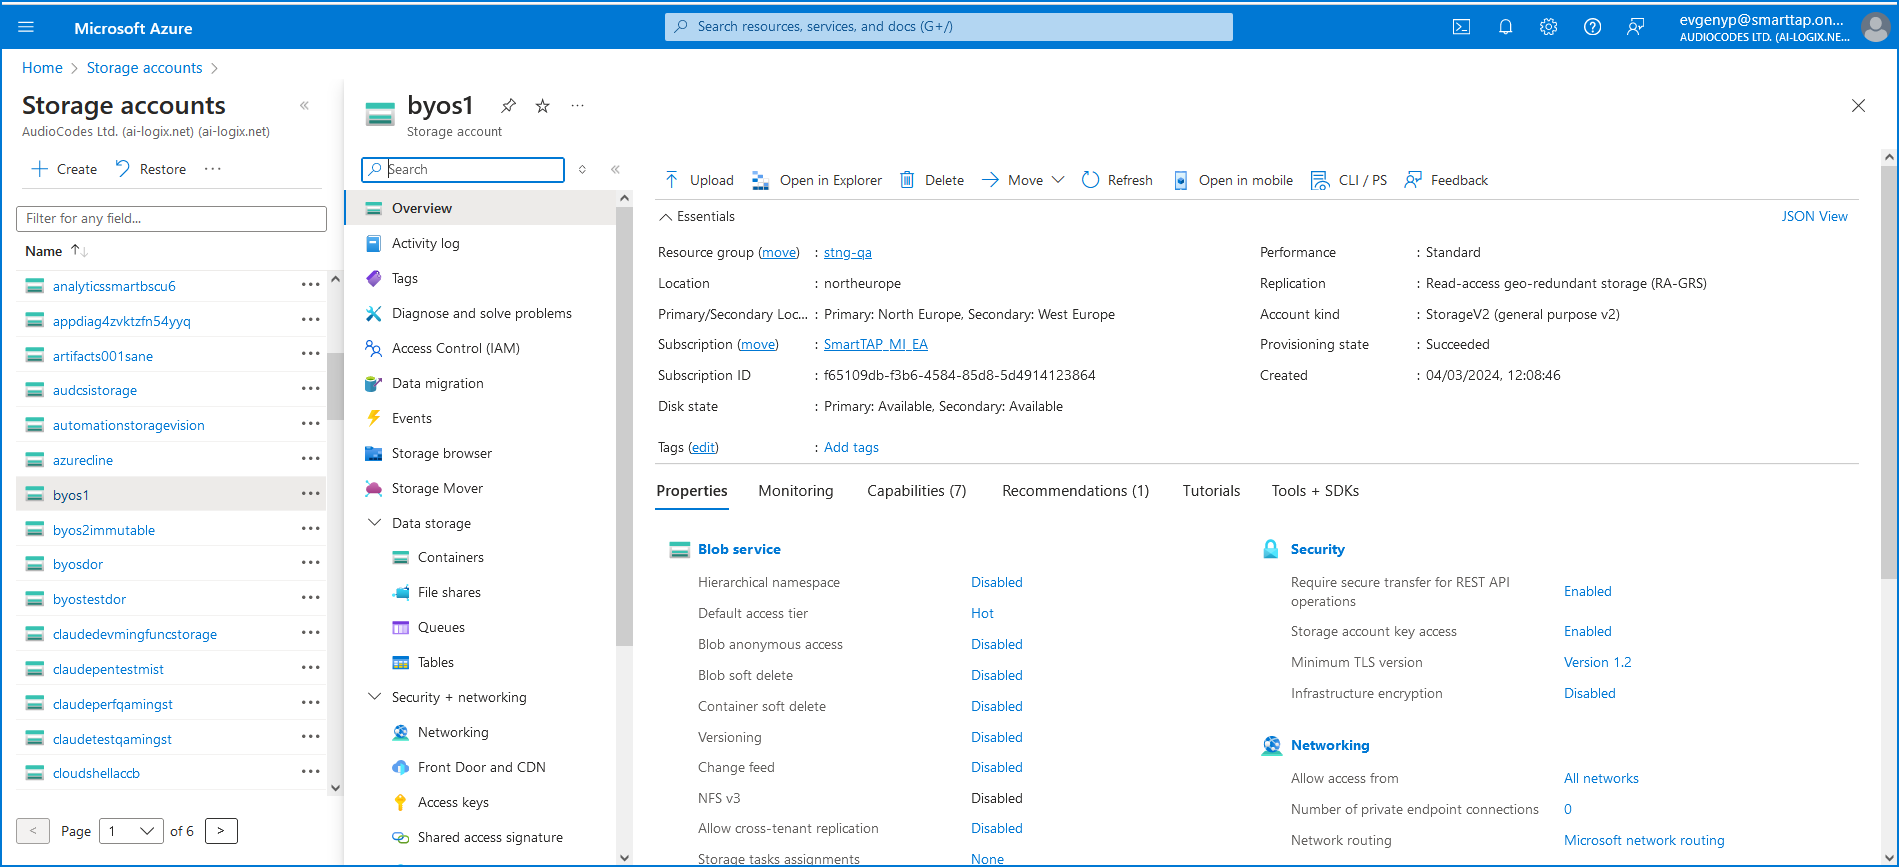The height and width of the screenshot is (867, 1899).
Task: Open Front Door and CDN
Action: pos(480,767)
